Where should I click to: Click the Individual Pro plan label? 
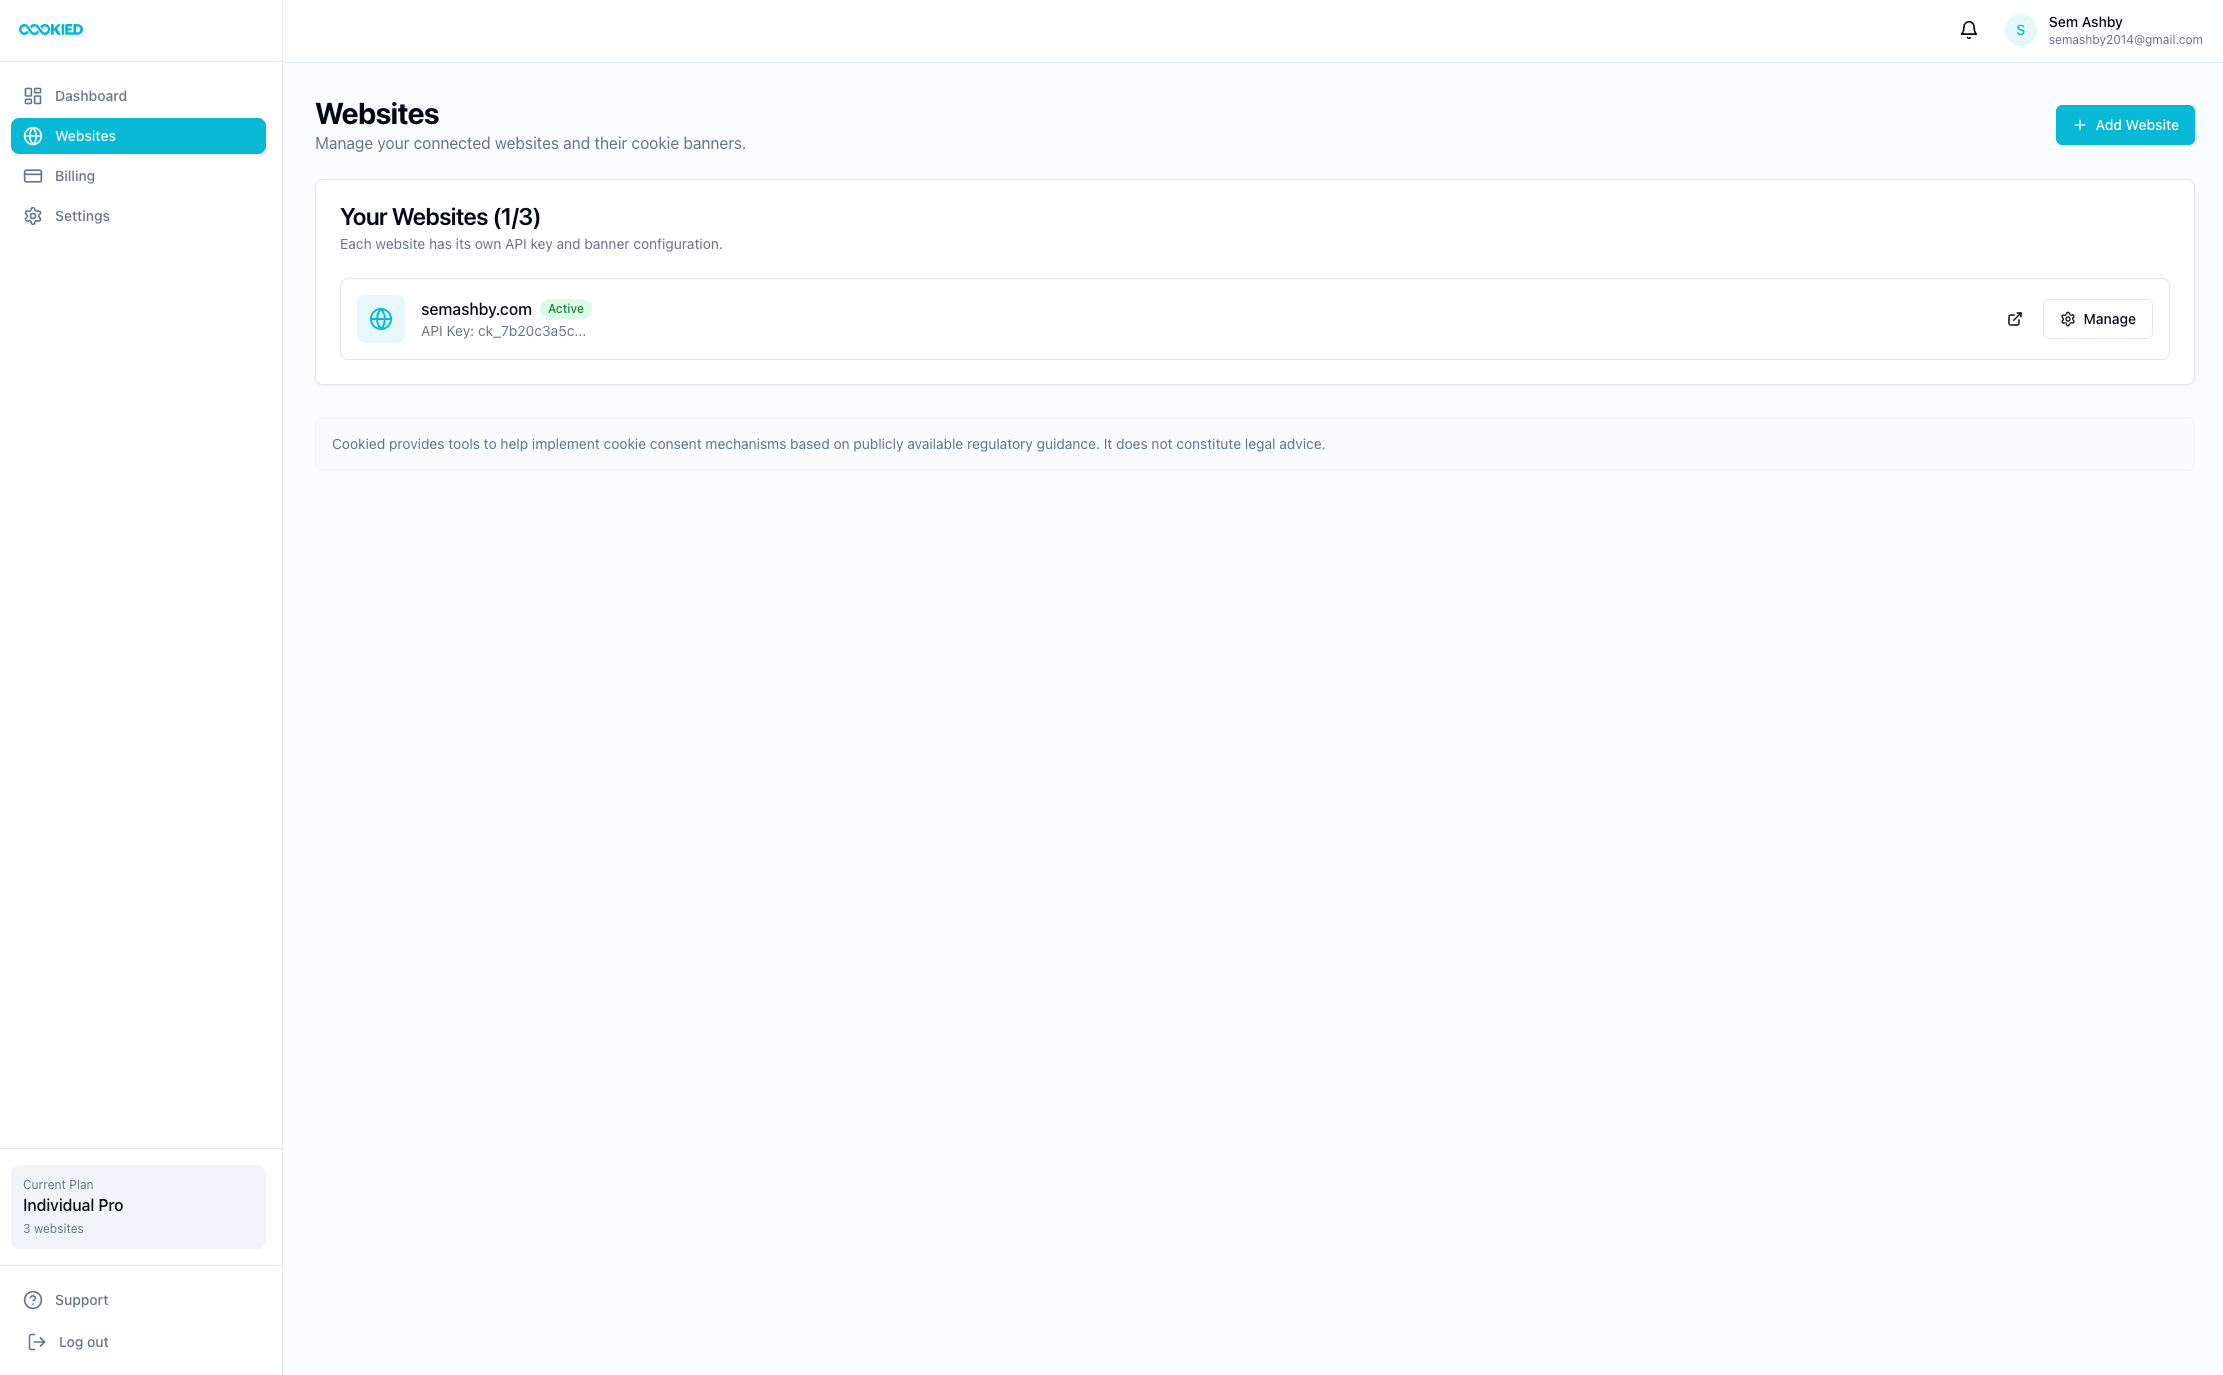72,1204
